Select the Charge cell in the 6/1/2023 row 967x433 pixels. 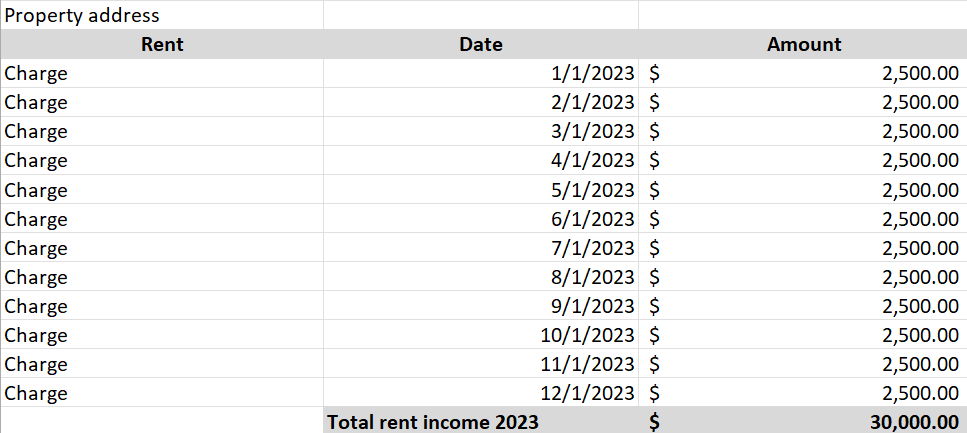(x=162, y=218)
